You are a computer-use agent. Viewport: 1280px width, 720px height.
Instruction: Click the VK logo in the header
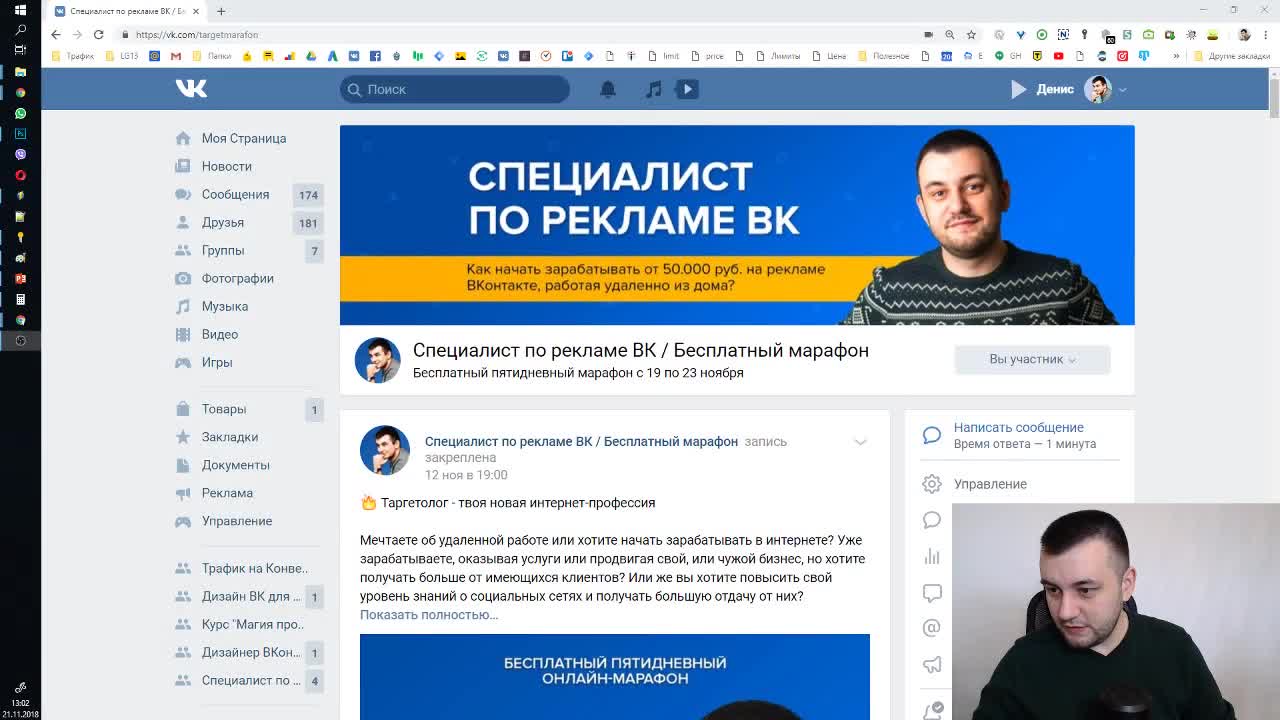point(191,89)
